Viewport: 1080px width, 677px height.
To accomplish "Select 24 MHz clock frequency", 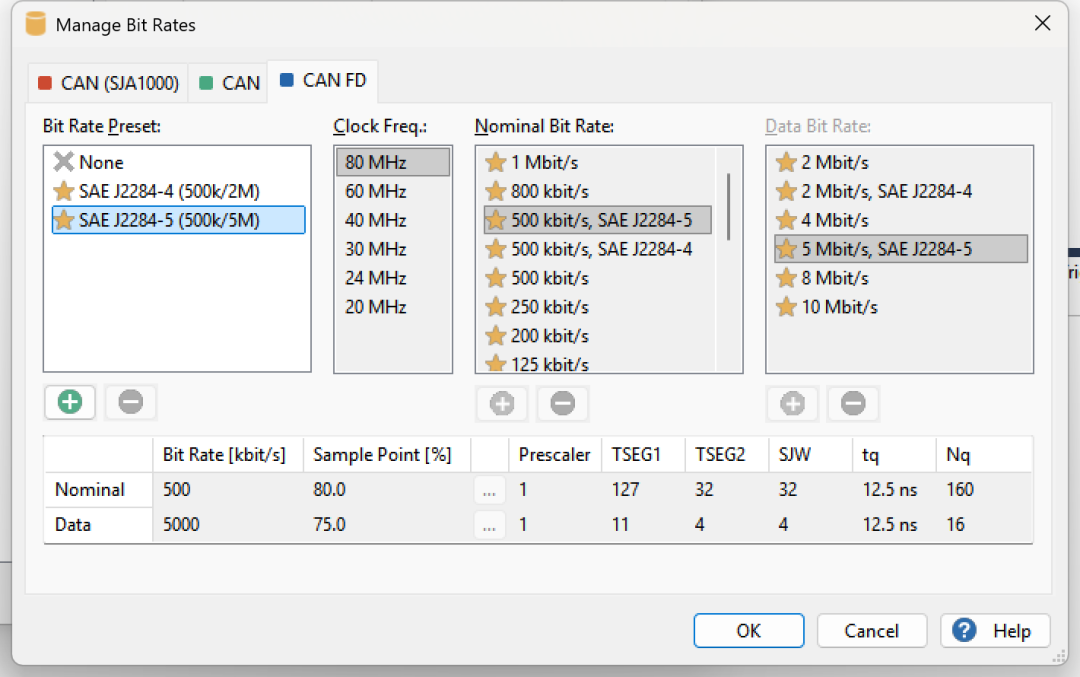I will pos(393,278).
